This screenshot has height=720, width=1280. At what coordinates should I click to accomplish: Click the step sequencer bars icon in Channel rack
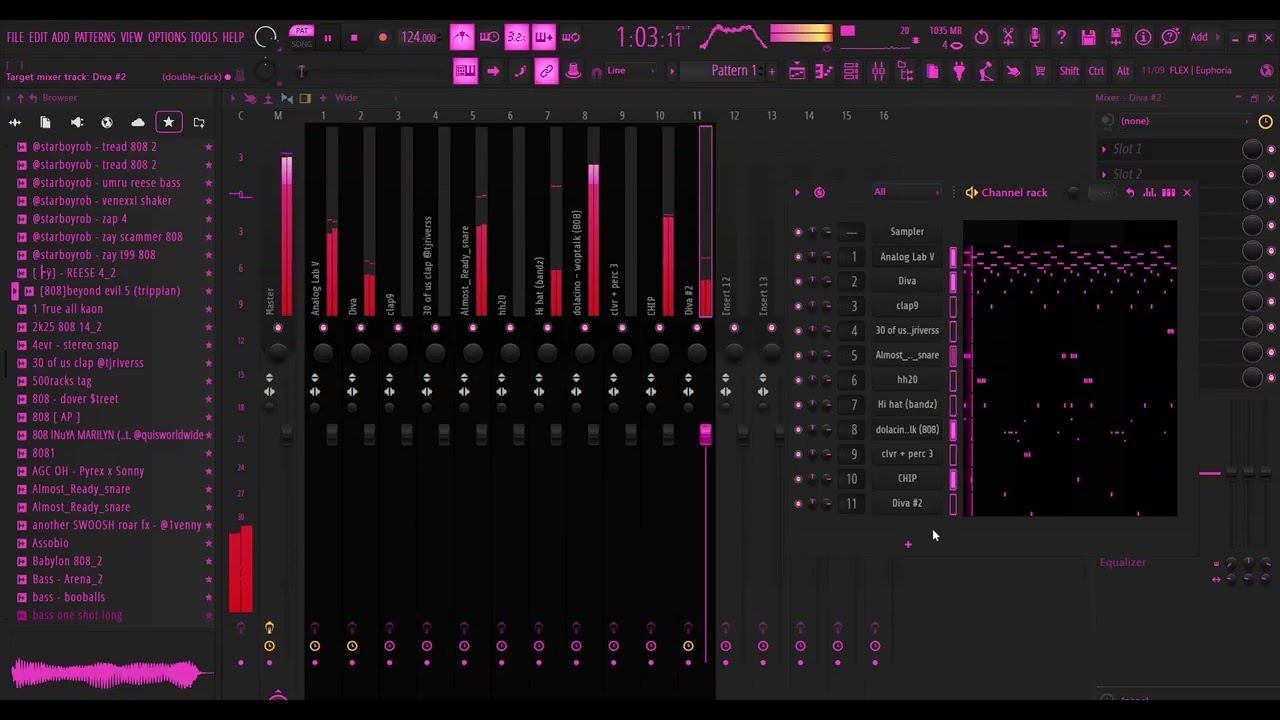pos(1168,192)
